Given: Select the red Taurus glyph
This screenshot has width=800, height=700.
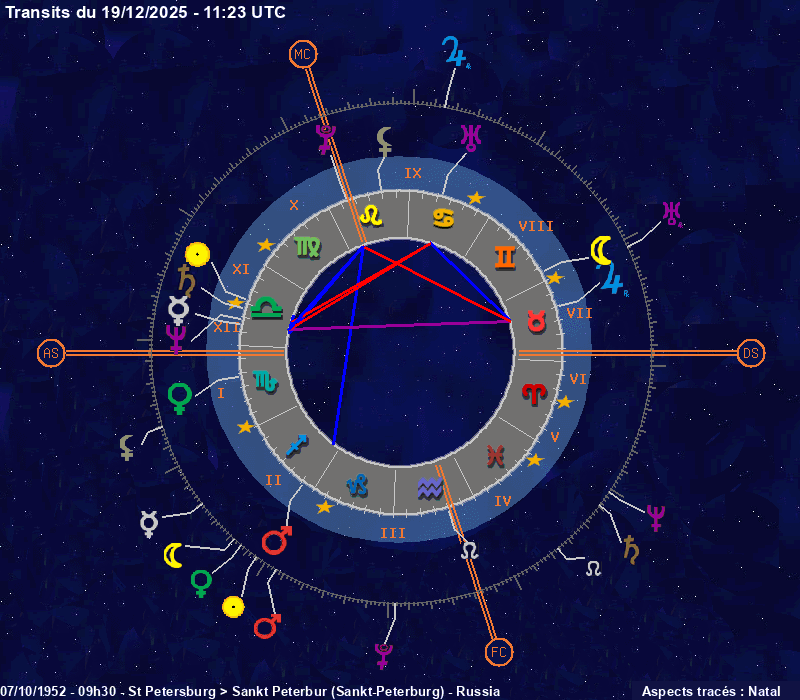Looking at the screenshot, I should coord(538,320).
